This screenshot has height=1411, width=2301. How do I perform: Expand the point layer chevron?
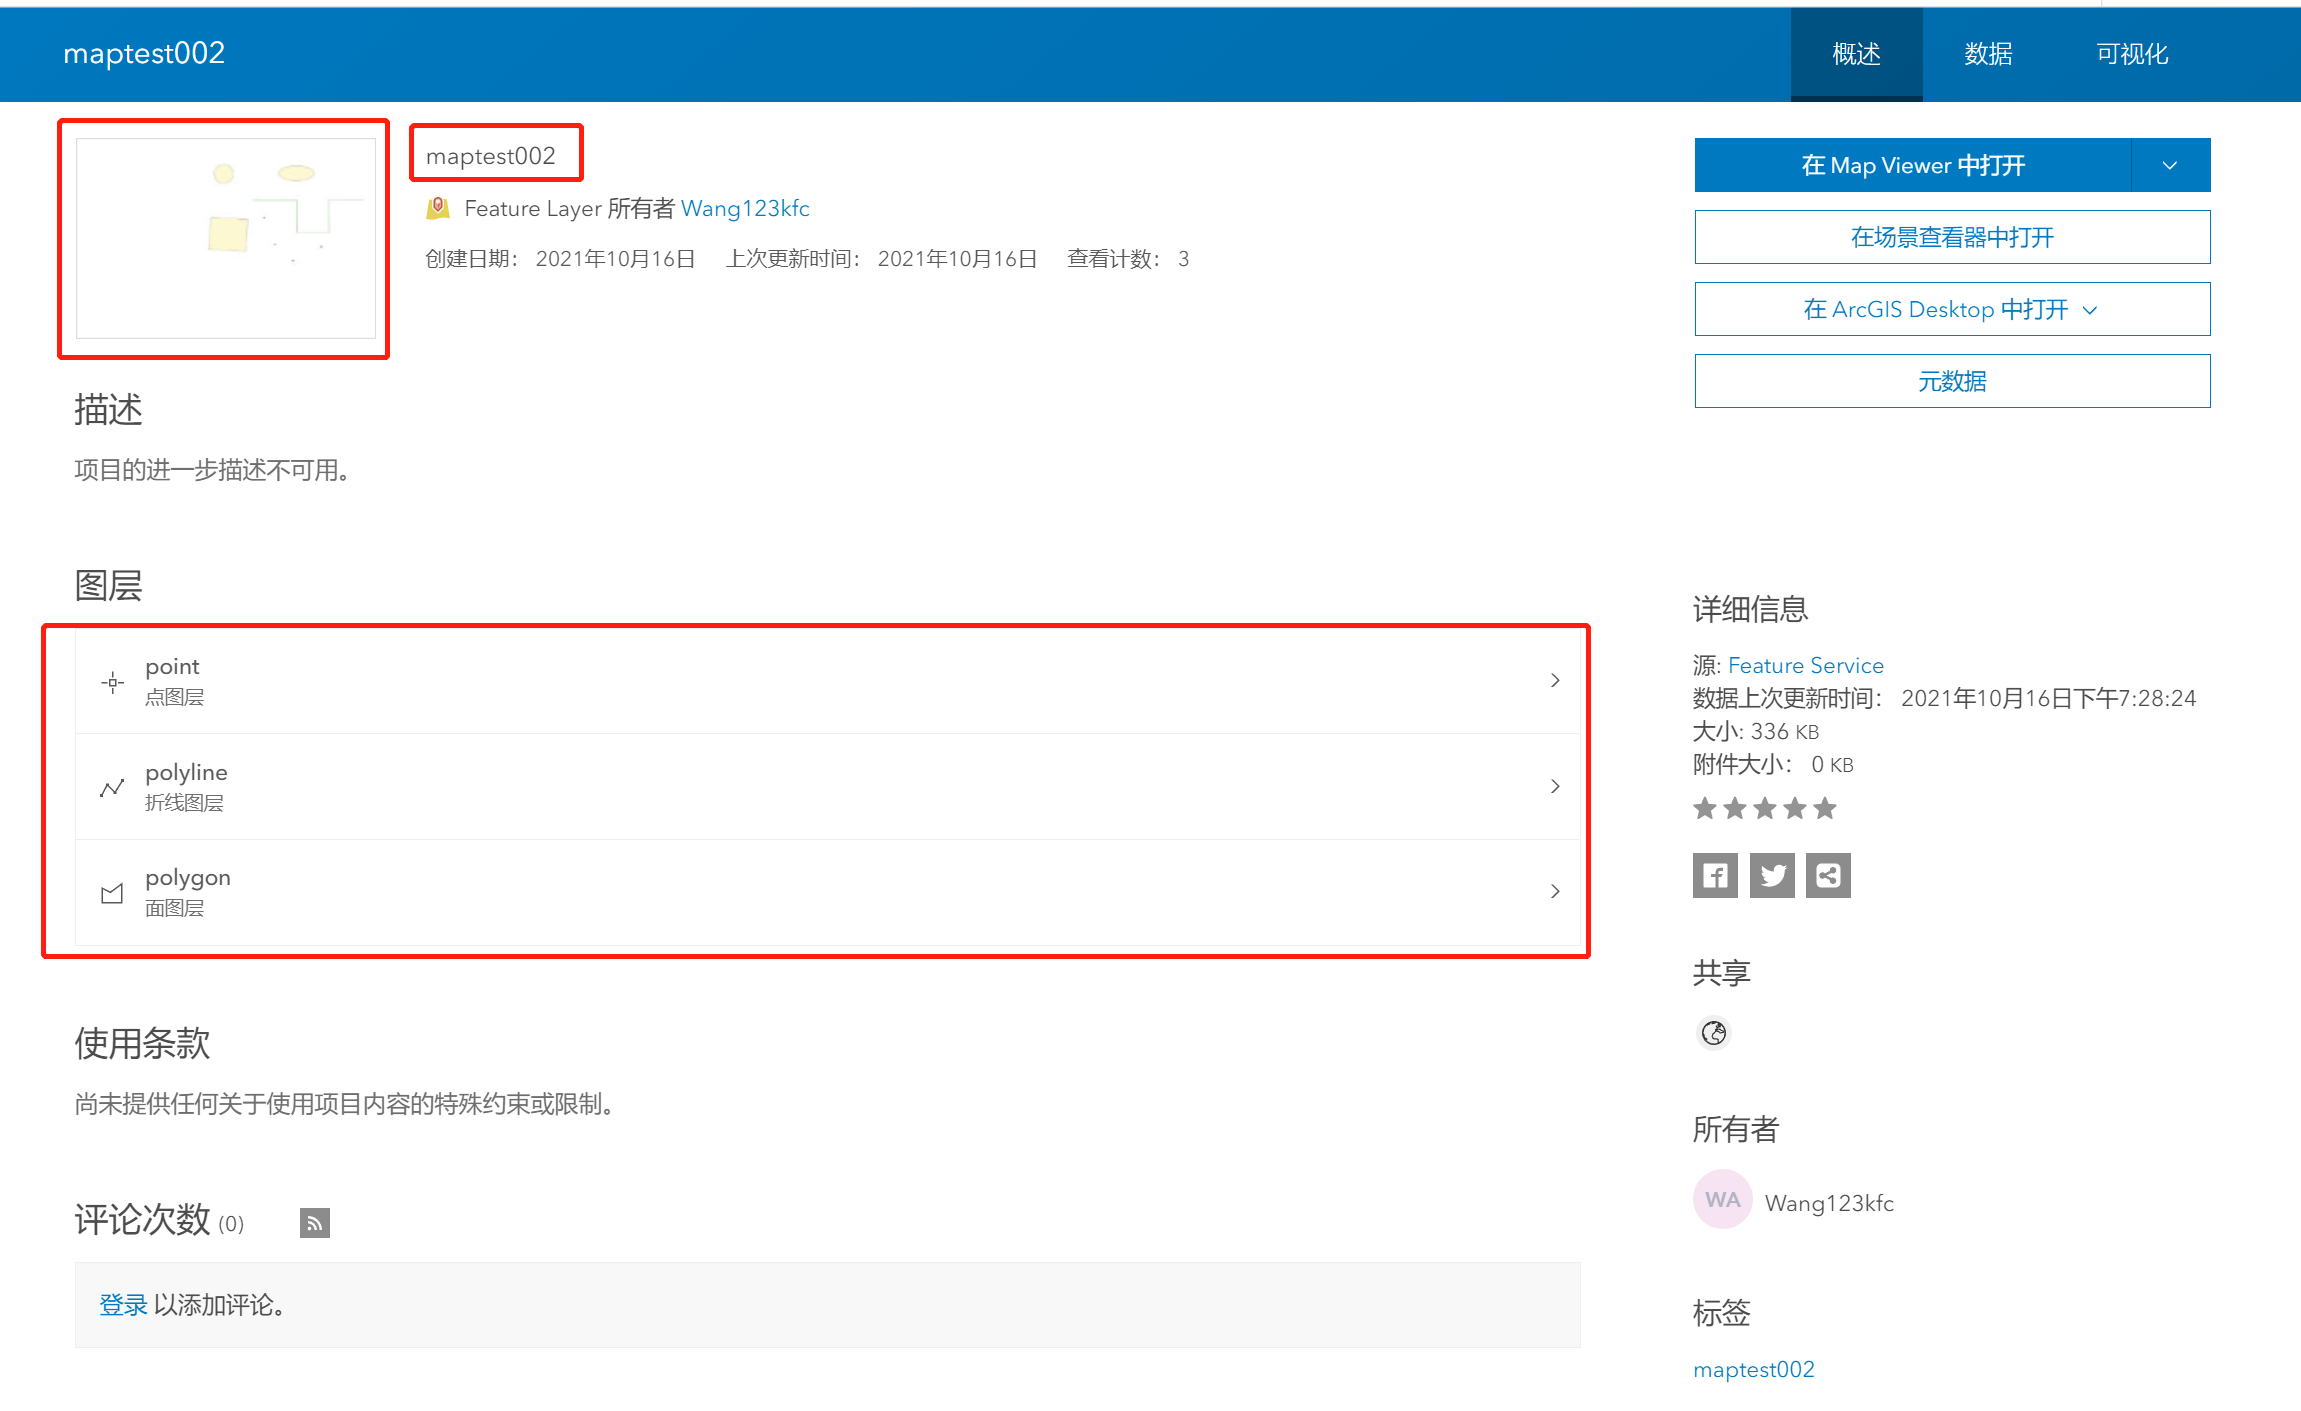click(x=1555, y=681)
